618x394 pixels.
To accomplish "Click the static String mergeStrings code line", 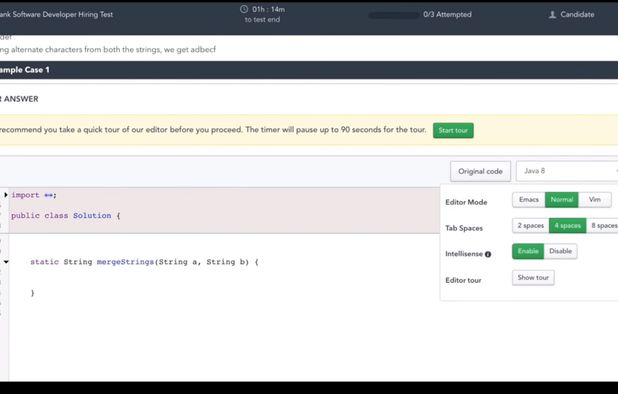I will 144,262.
